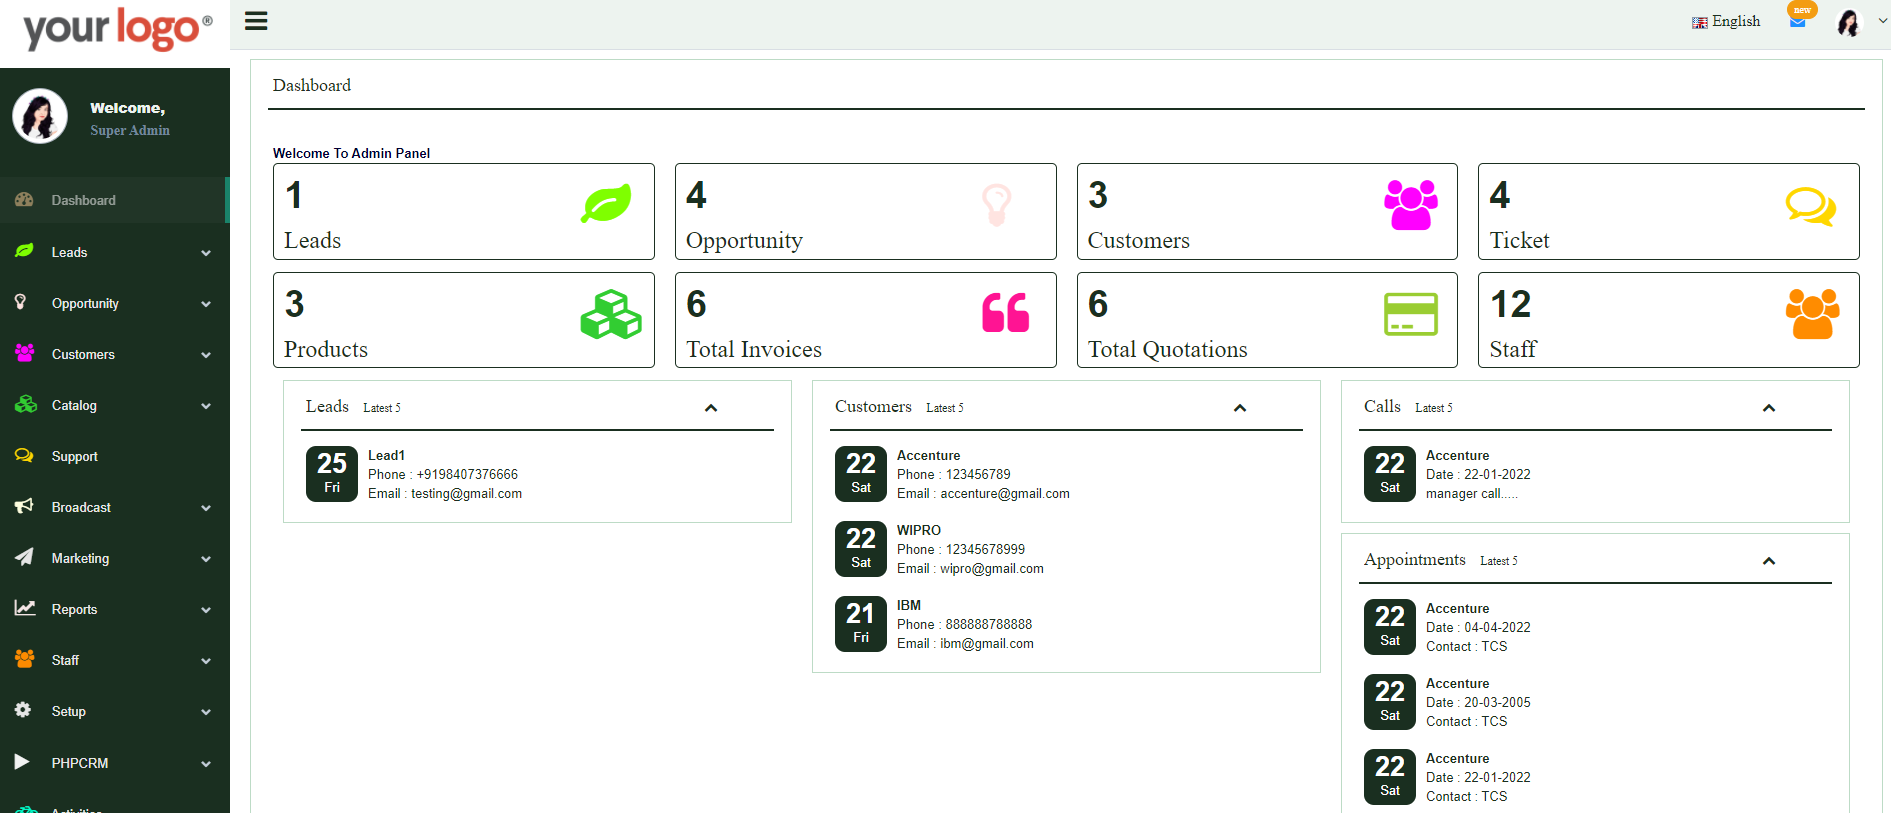Click the sidebar Marketing paper plane icon
Viewport: 1891px width, 813px height.
24,557
